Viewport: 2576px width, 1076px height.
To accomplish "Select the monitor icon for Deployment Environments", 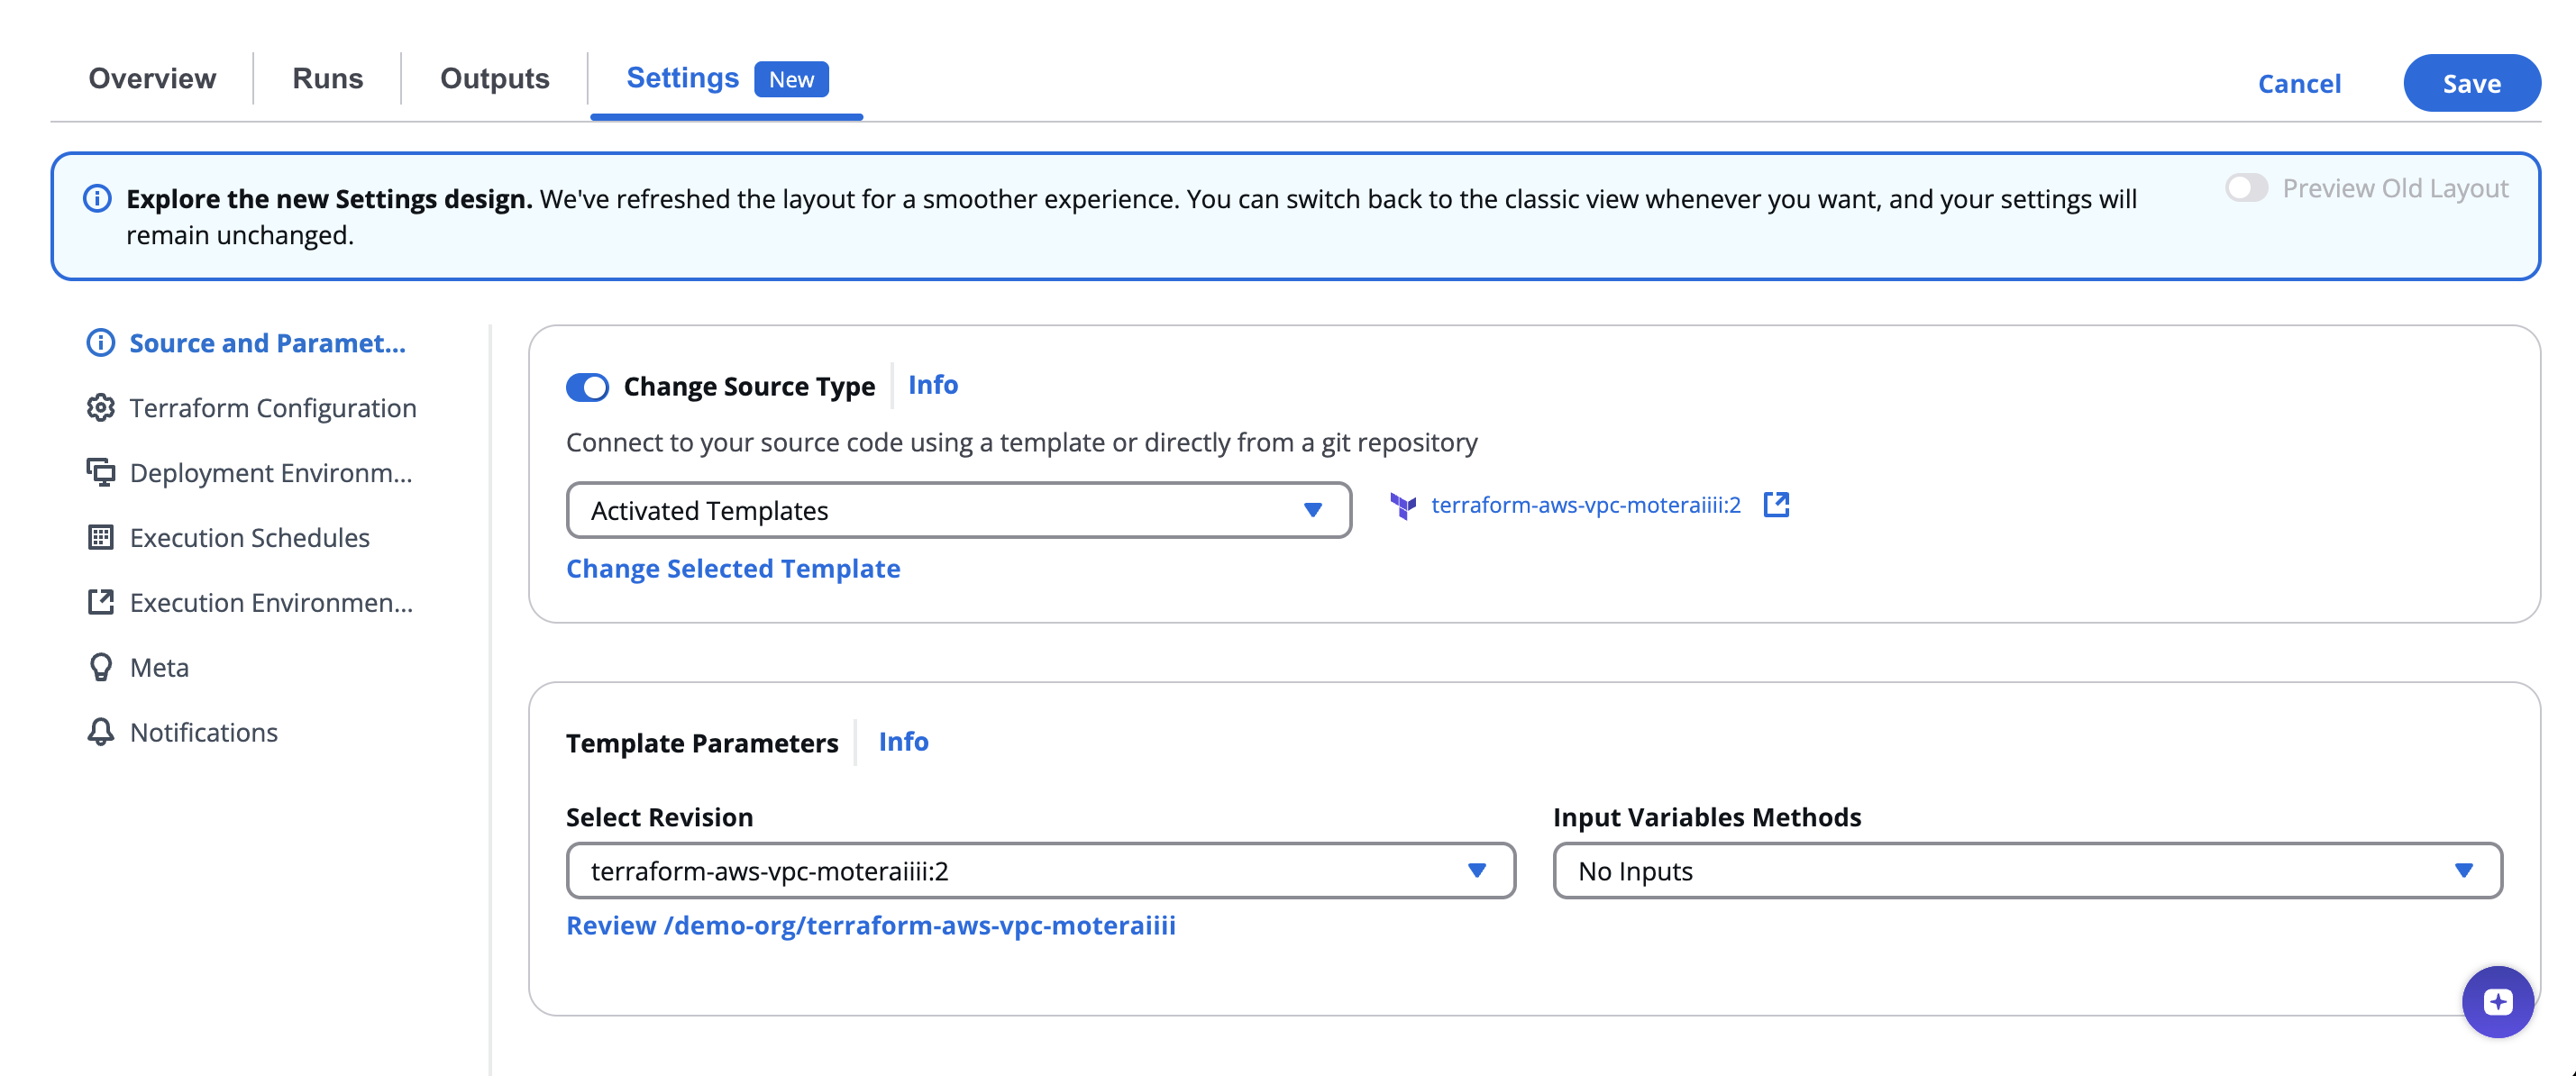I will (100, 472).
